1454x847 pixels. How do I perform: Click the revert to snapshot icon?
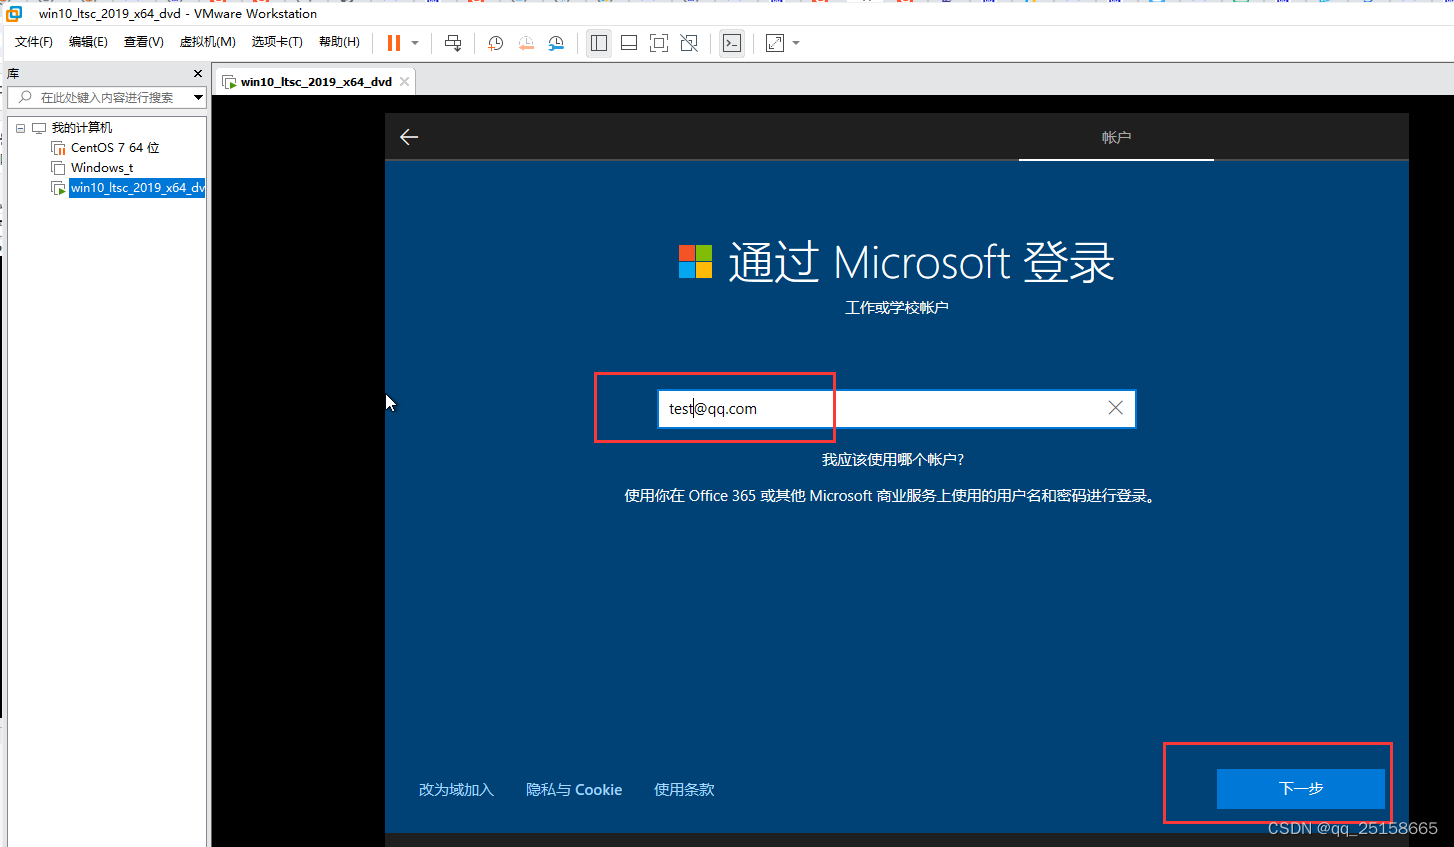(526, 43)
